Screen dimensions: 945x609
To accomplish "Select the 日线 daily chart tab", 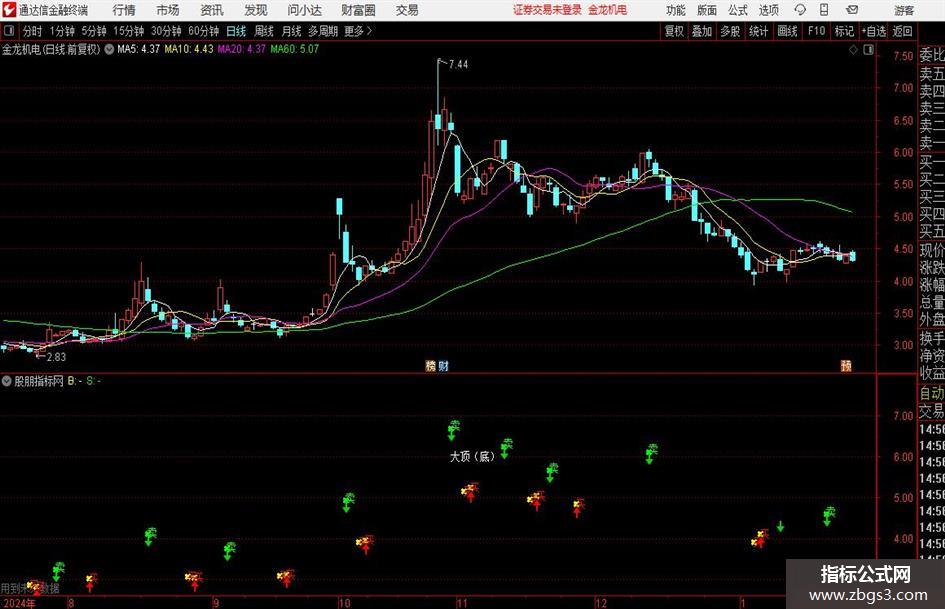I will (x=236, y=31).
